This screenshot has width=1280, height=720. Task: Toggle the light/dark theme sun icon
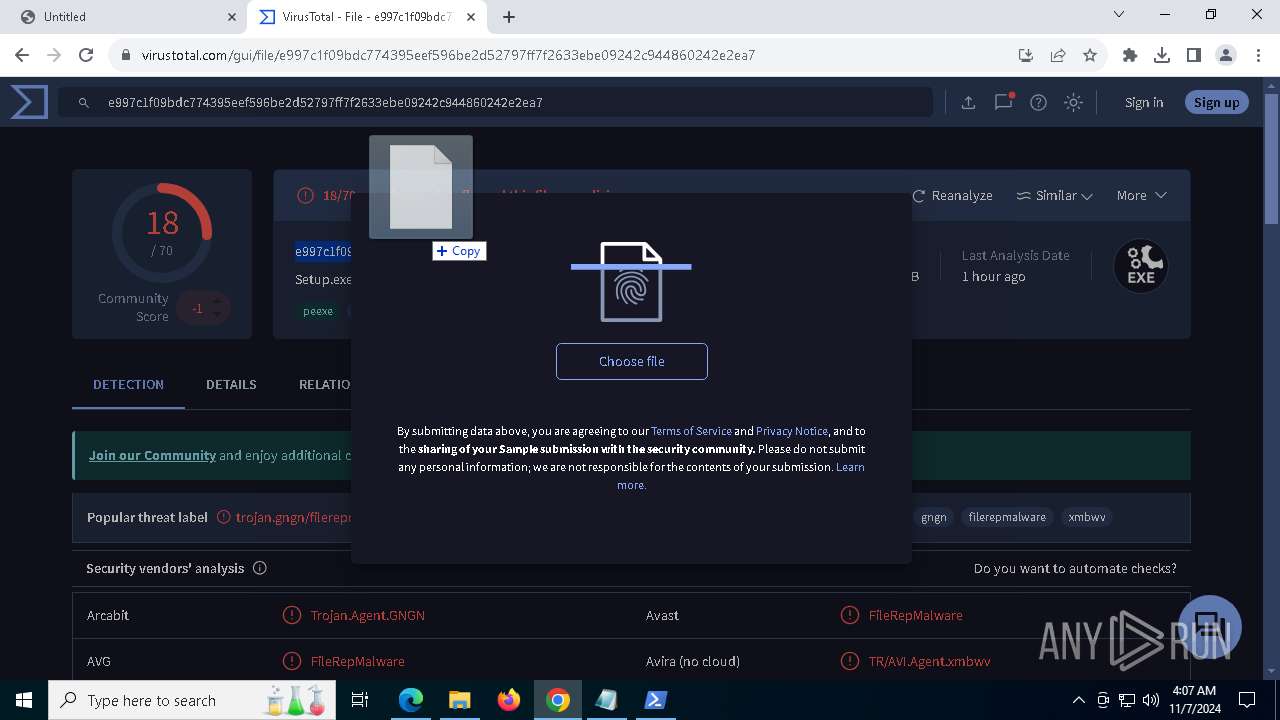click(x=1073, y=102)
